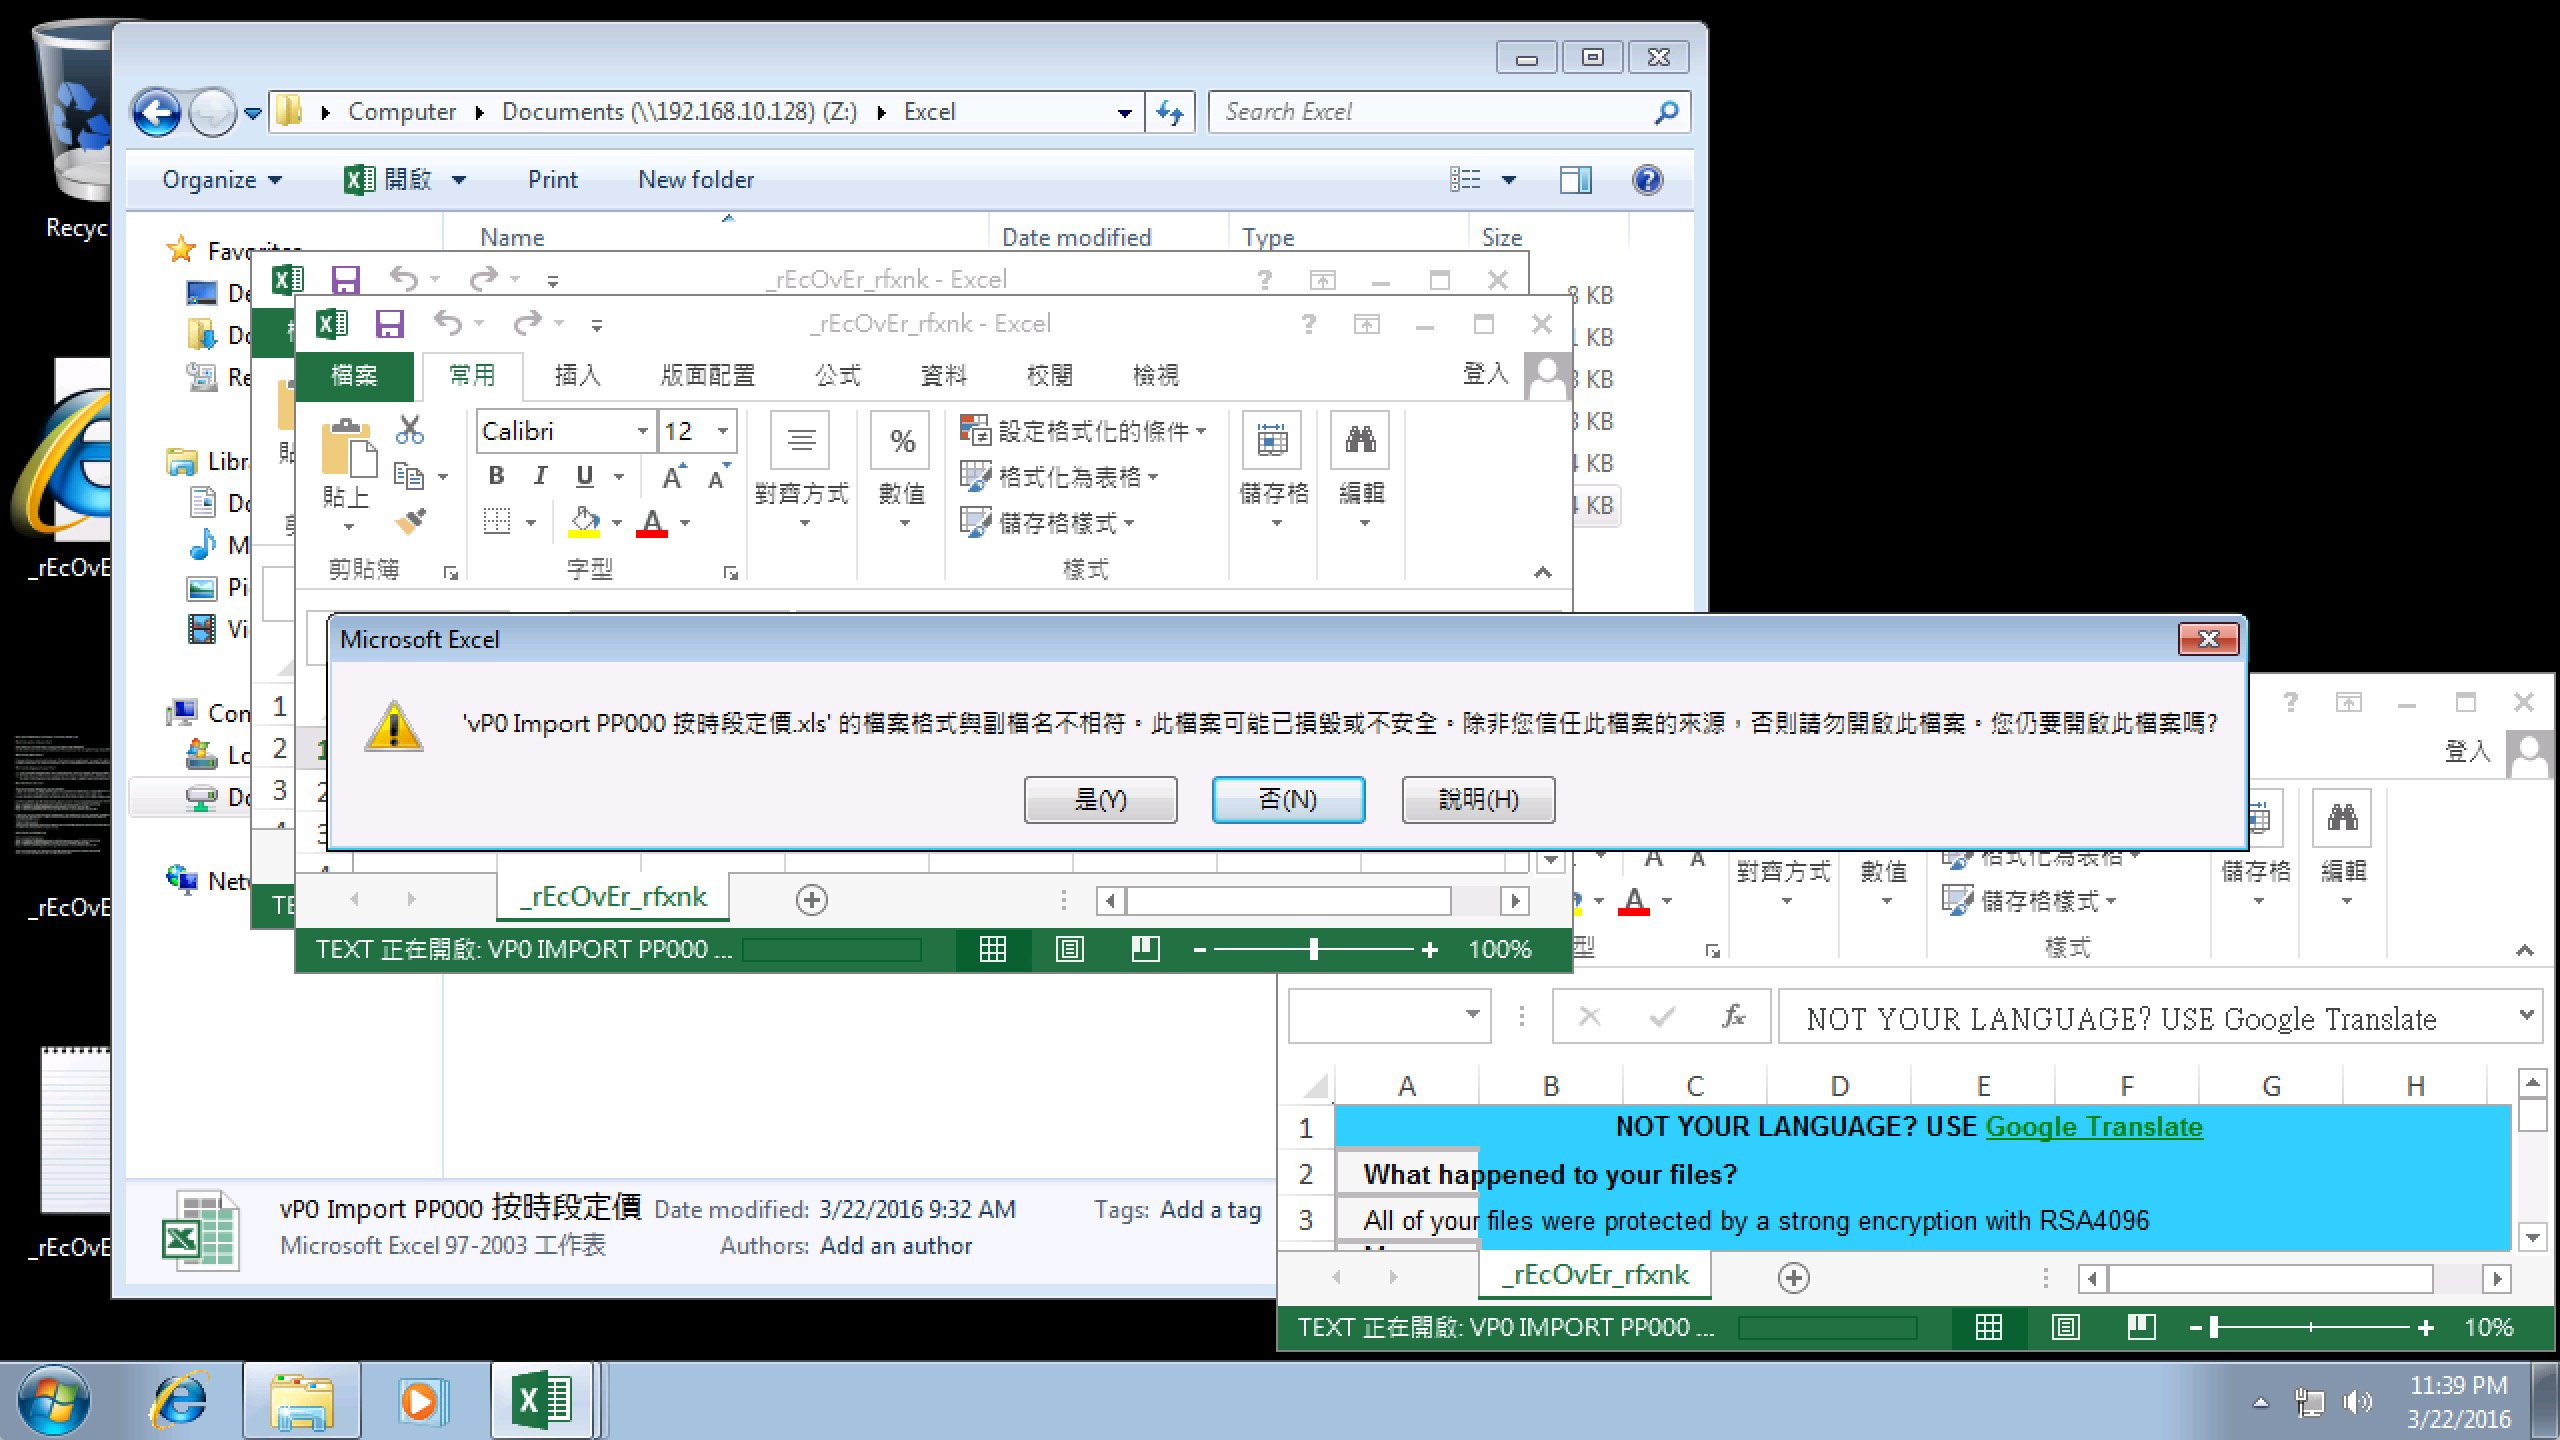Switch to the 檢視 (View) tab

[x=1156, y=375]
